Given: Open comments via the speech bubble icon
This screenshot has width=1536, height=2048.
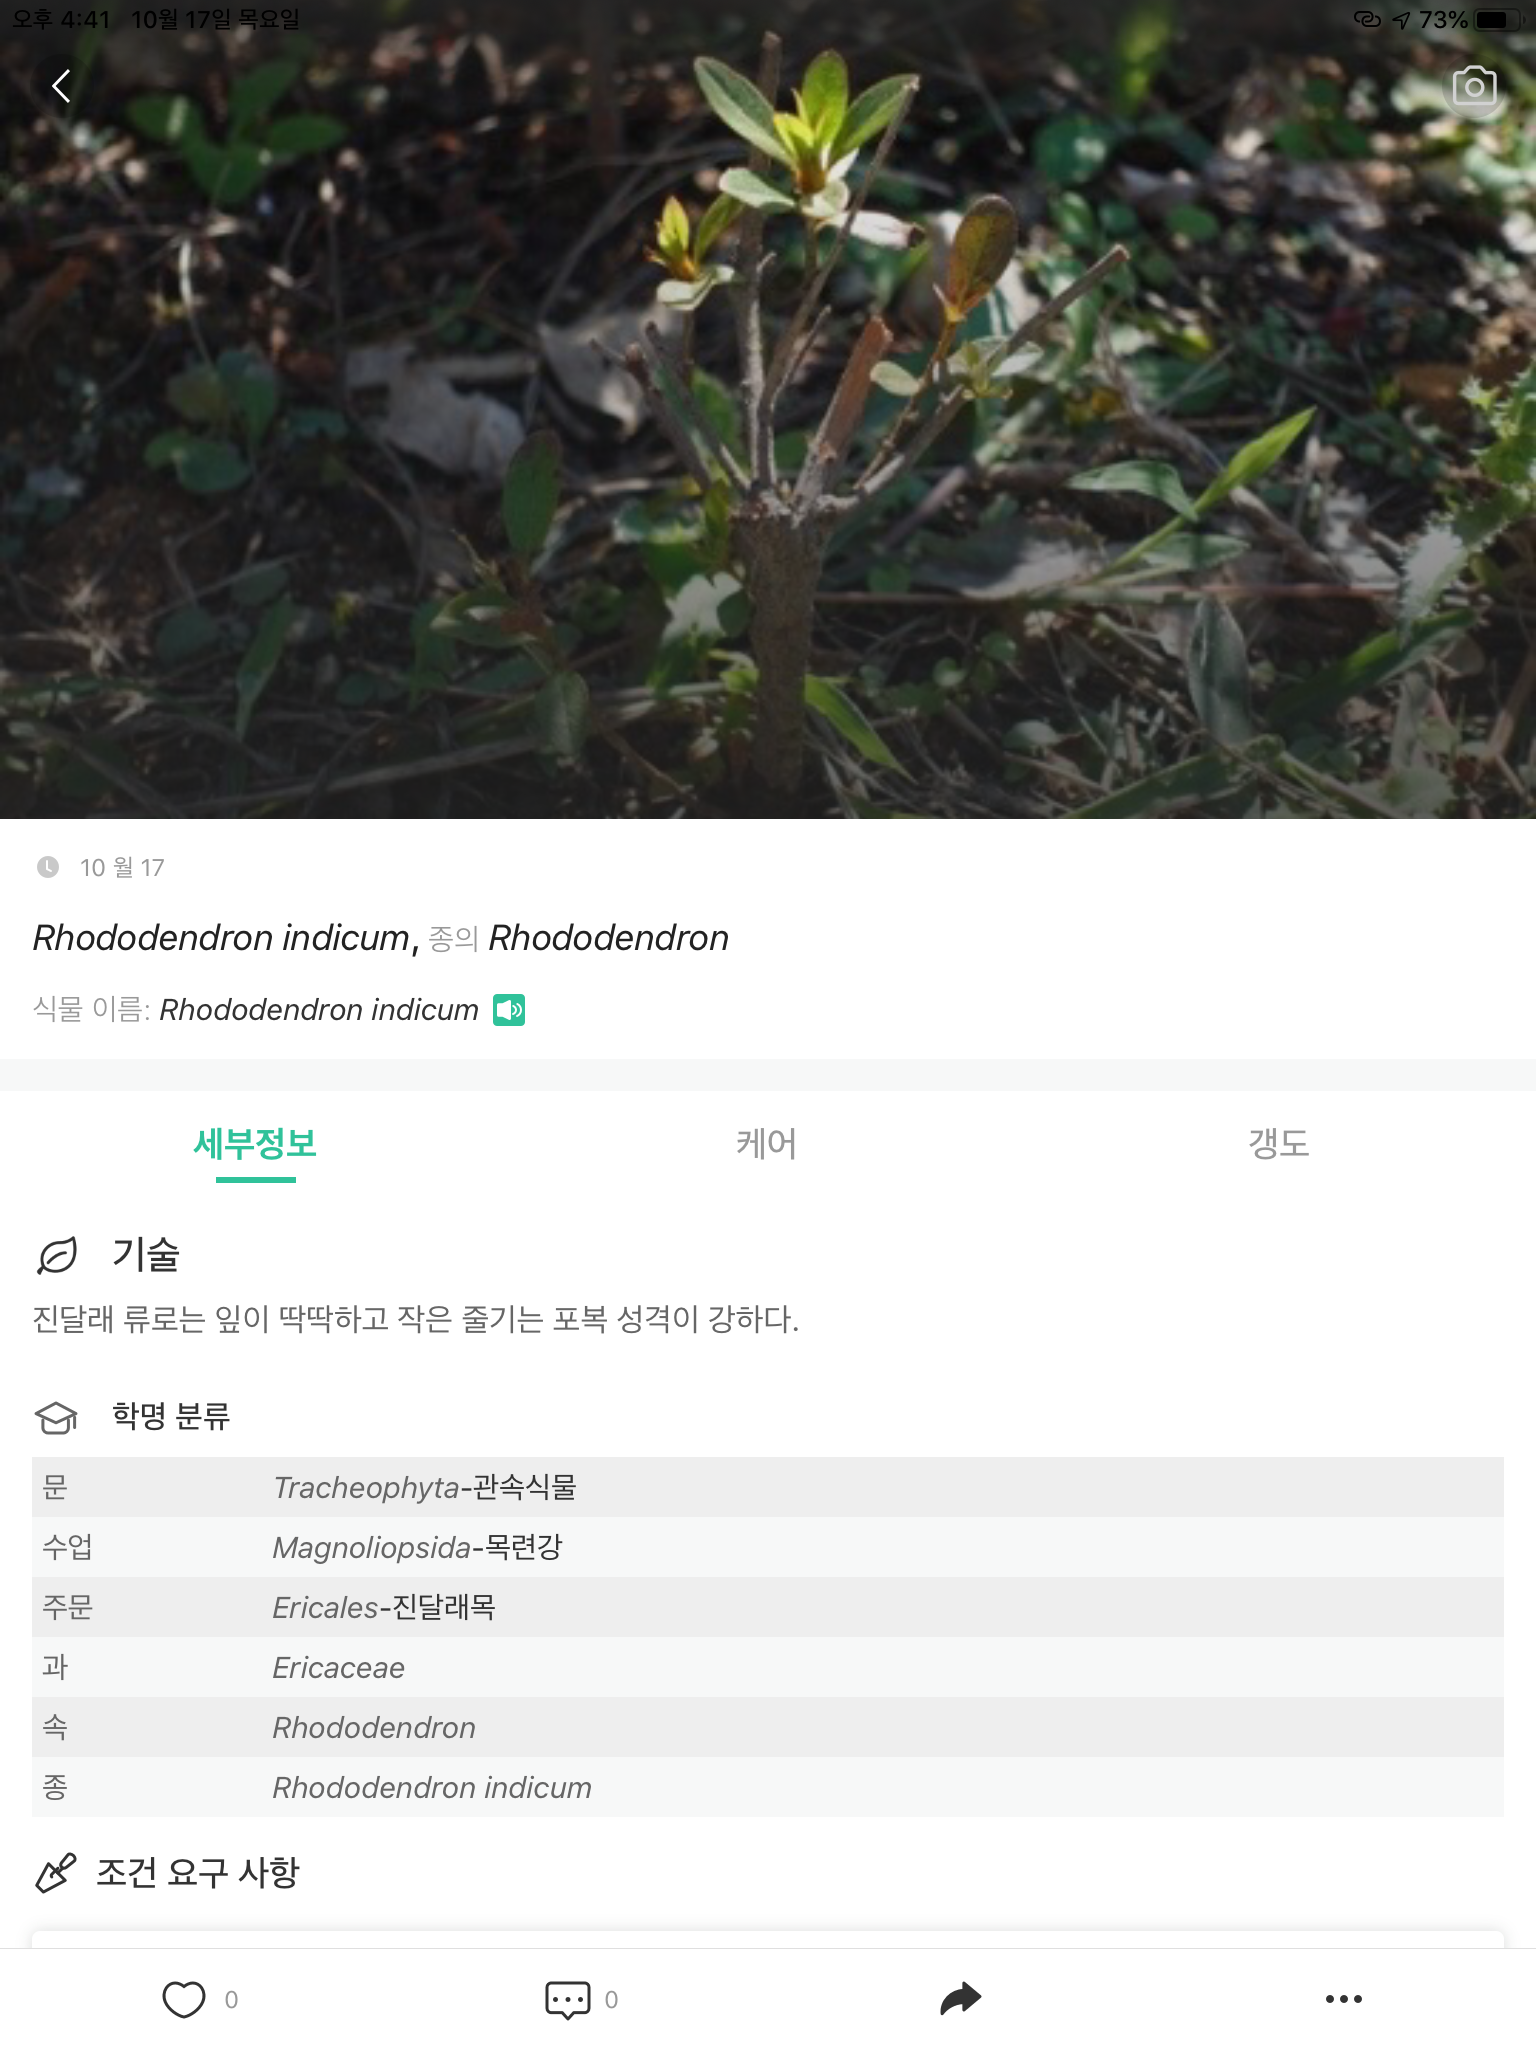Looking at the screenshot, I should (567, 1999).
